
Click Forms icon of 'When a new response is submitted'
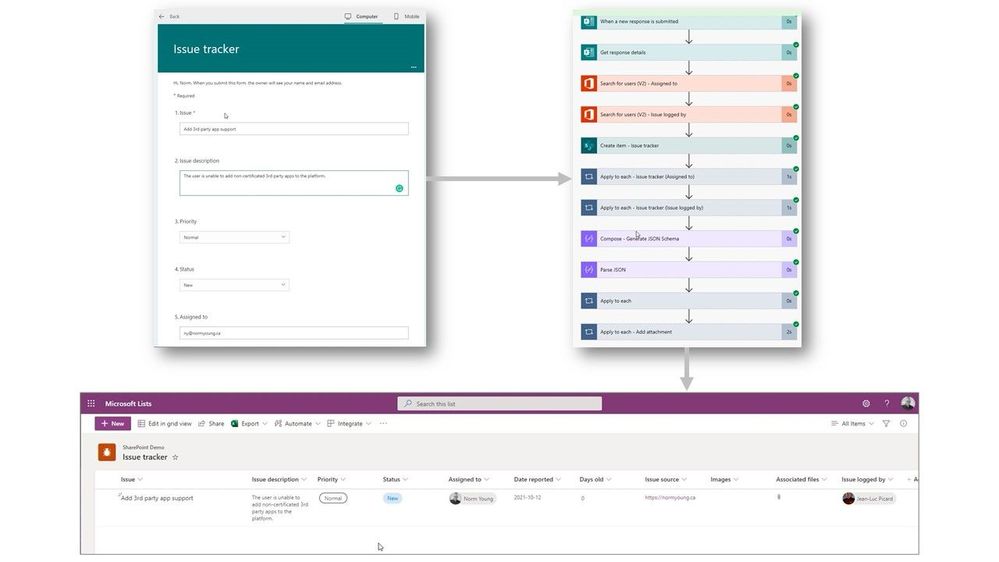[x=589, y=22]
